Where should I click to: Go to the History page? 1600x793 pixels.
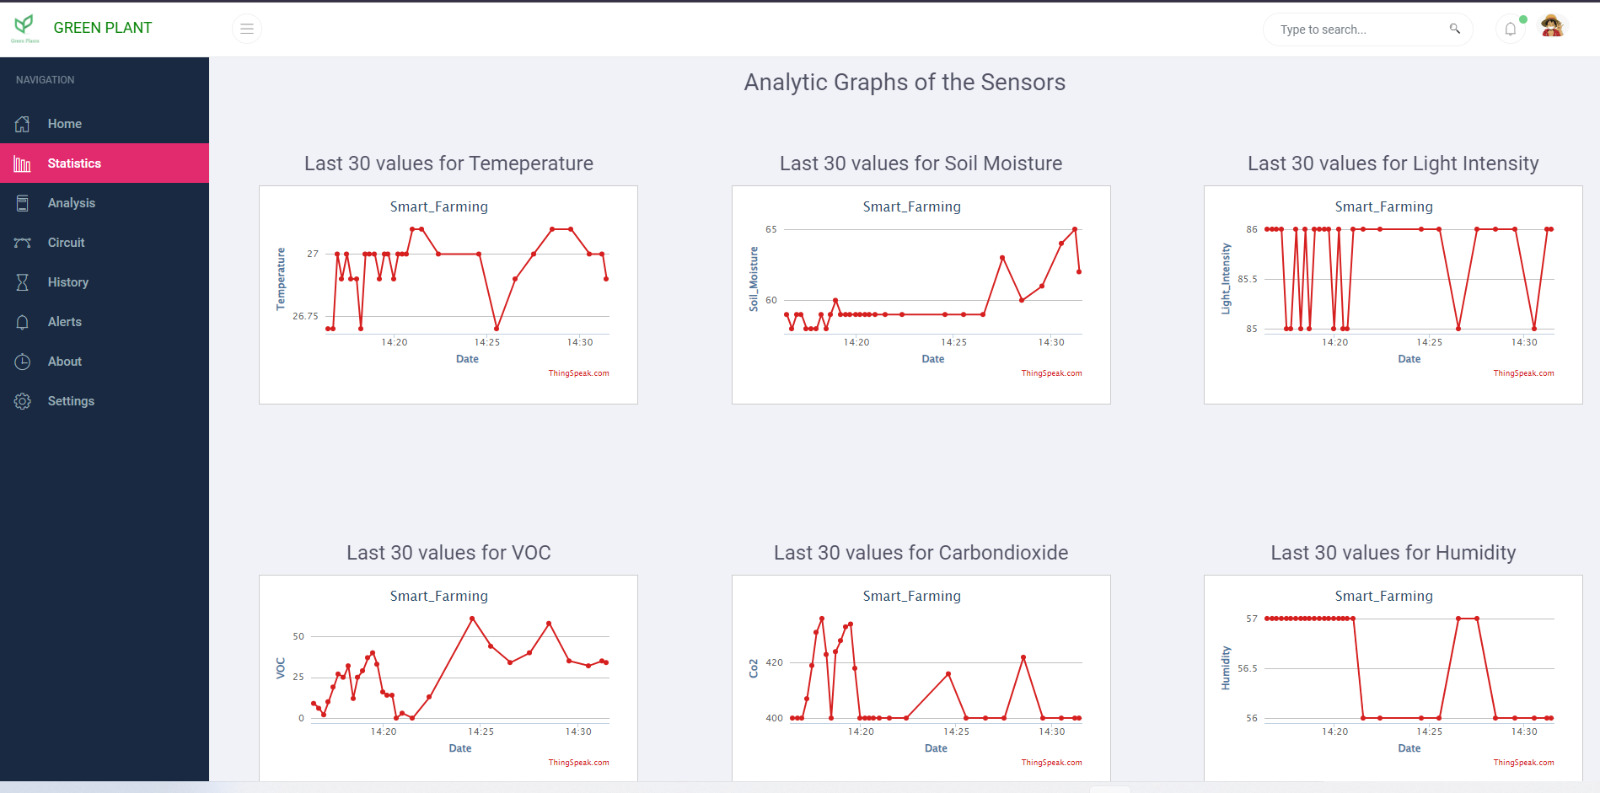click(x=68, y=283)
